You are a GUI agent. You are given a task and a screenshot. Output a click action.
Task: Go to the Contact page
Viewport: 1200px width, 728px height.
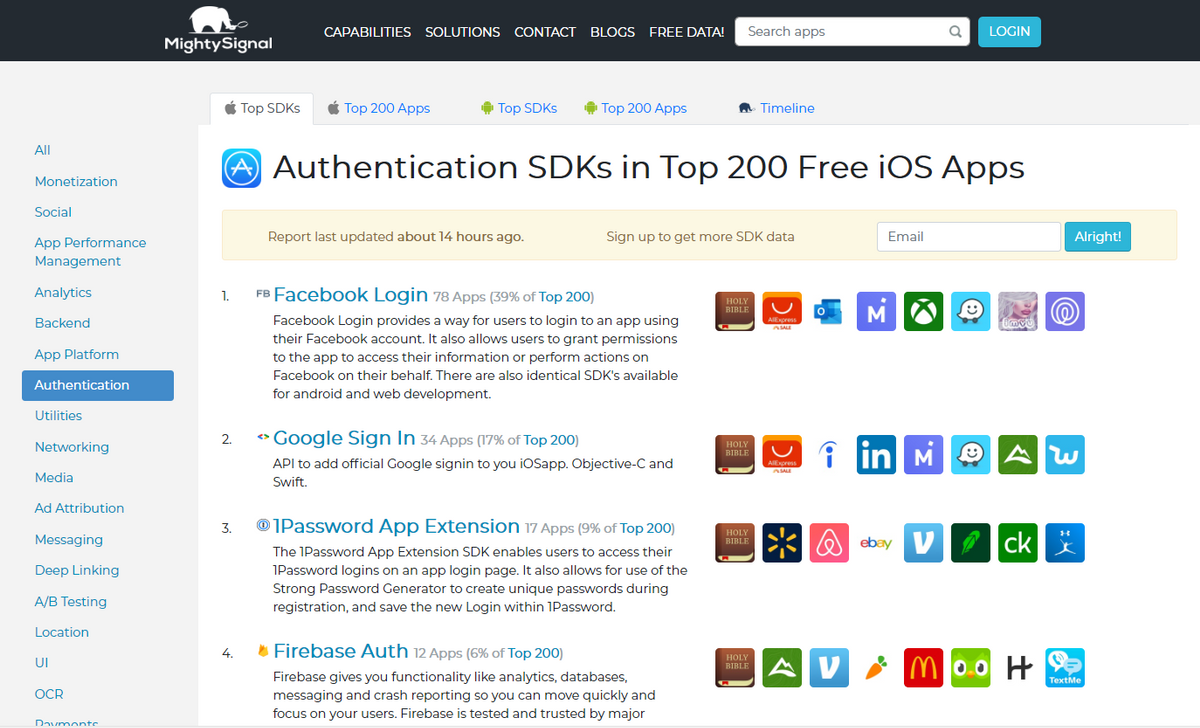point(545,32)
